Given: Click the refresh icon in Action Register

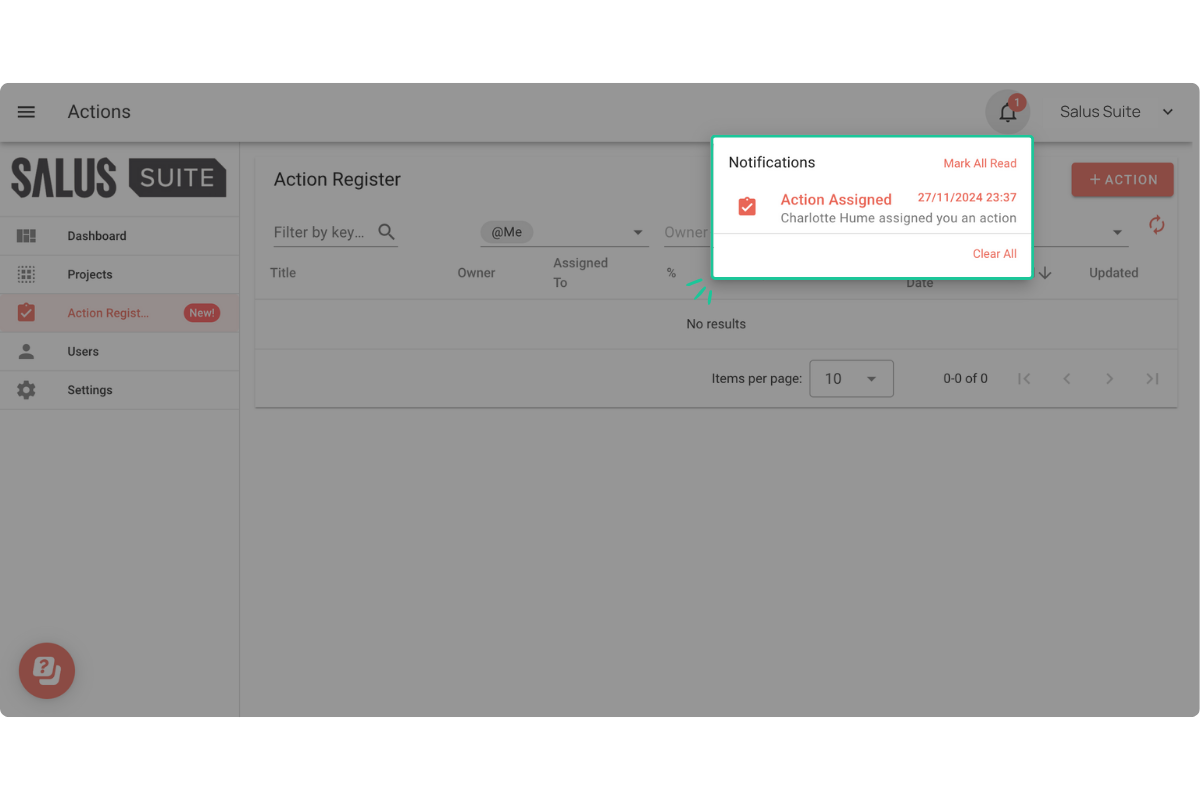Looking at the screenshot, I should point(1156,225).
